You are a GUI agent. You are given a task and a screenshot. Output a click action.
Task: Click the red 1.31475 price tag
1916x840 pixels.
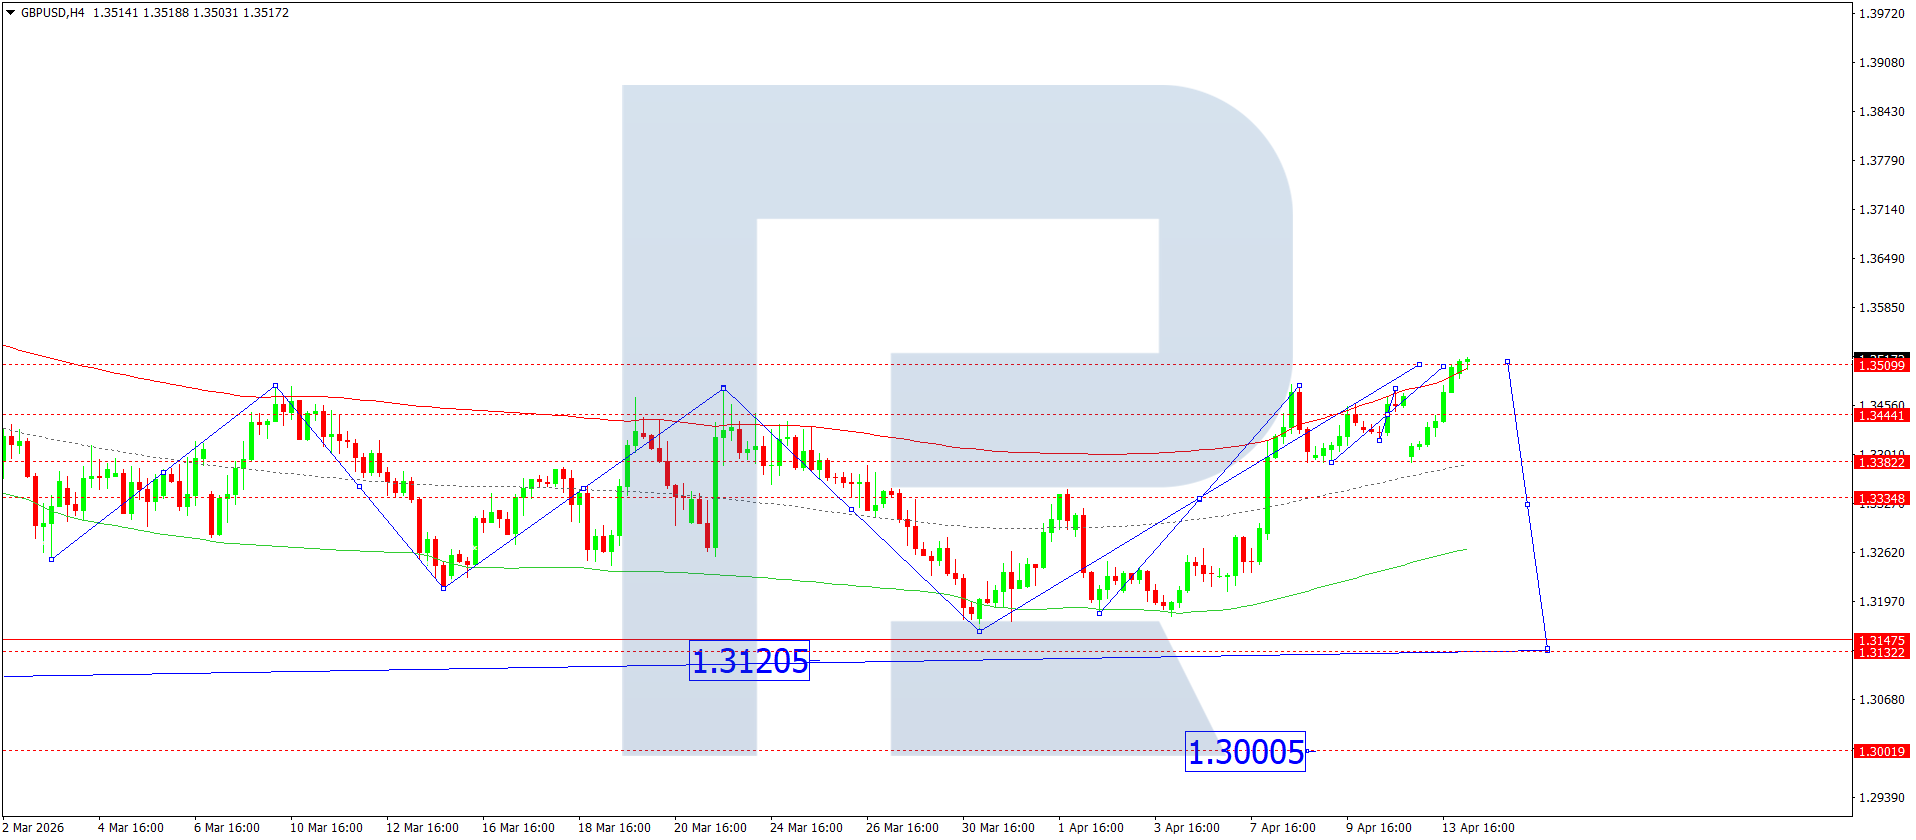[1881, 640]
